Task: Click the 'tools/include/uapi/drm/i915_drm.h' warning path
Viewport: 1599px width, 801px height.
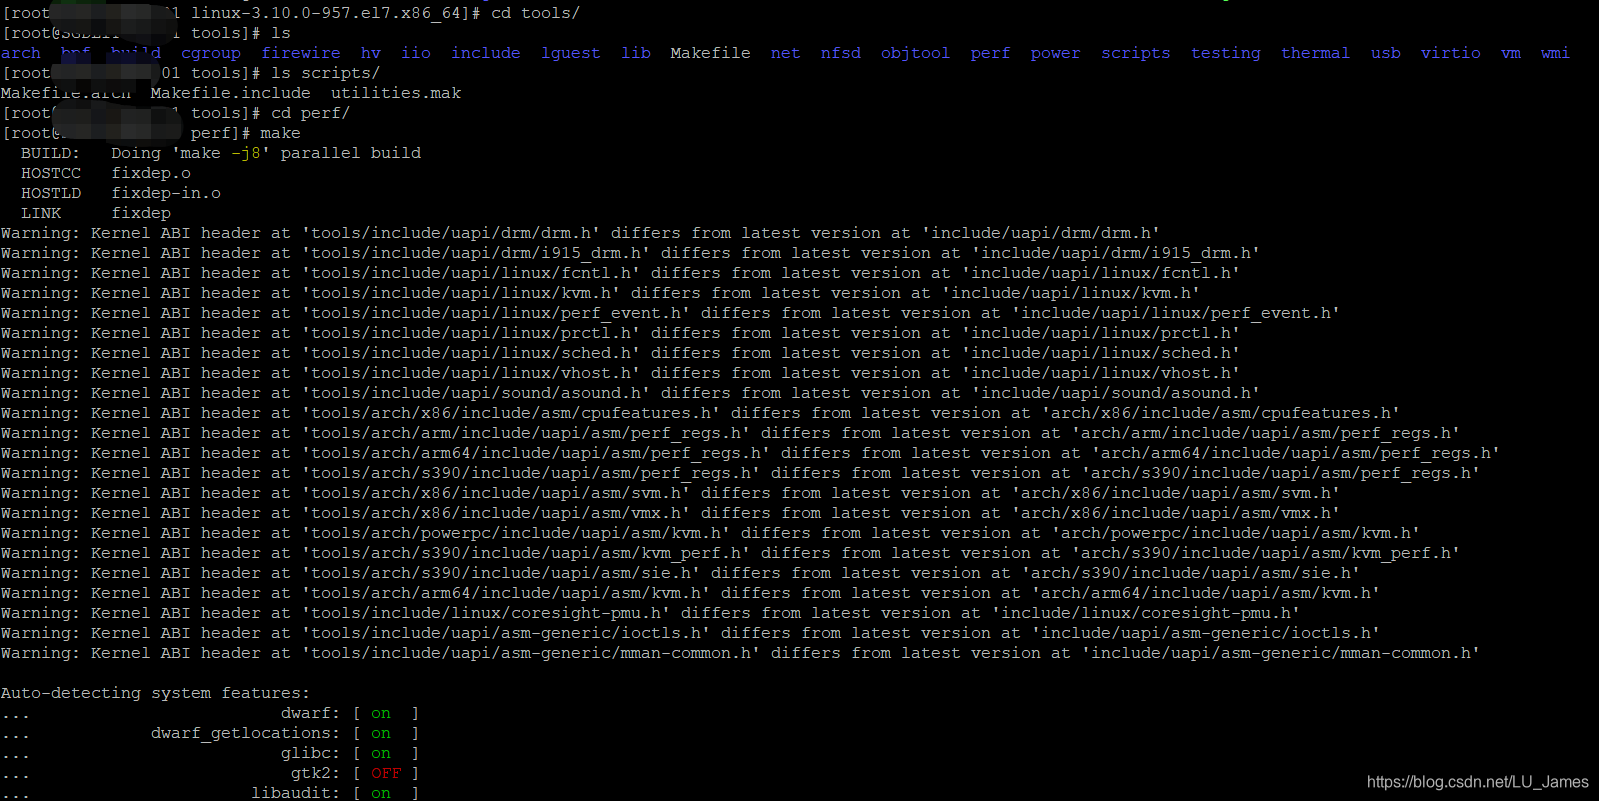Action: [476, 253]
